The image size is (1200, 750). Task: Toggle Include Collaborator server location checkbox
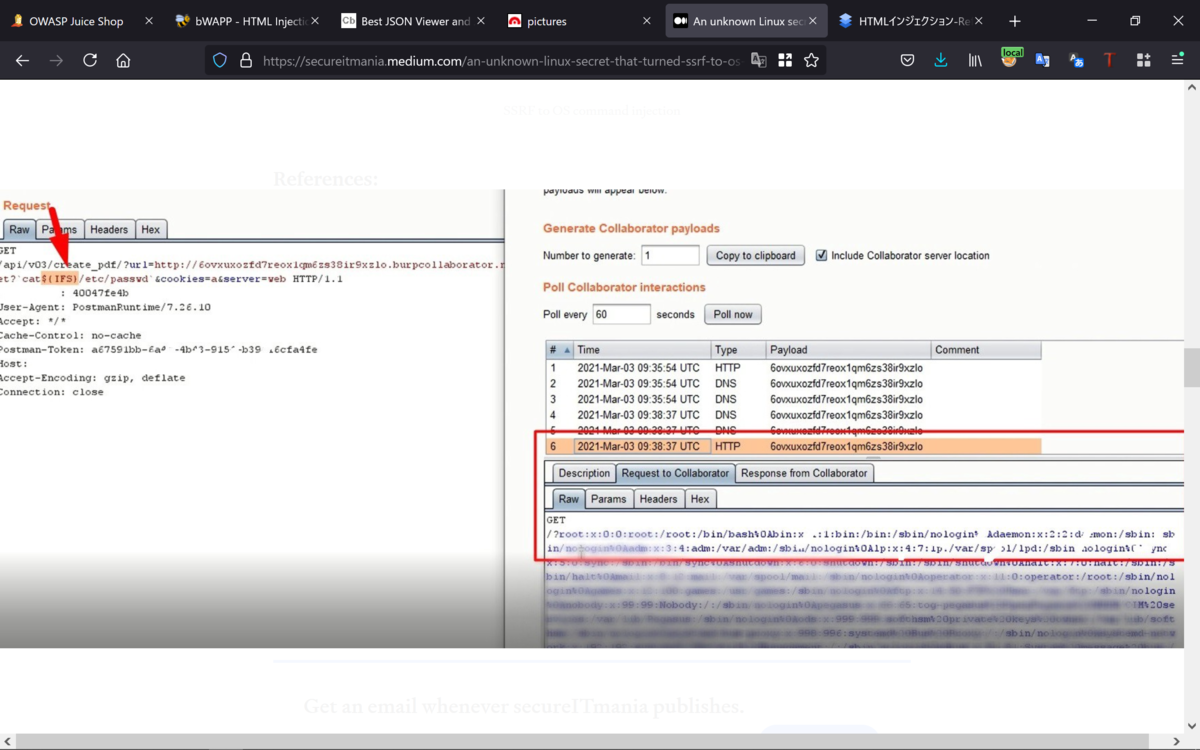822,255
